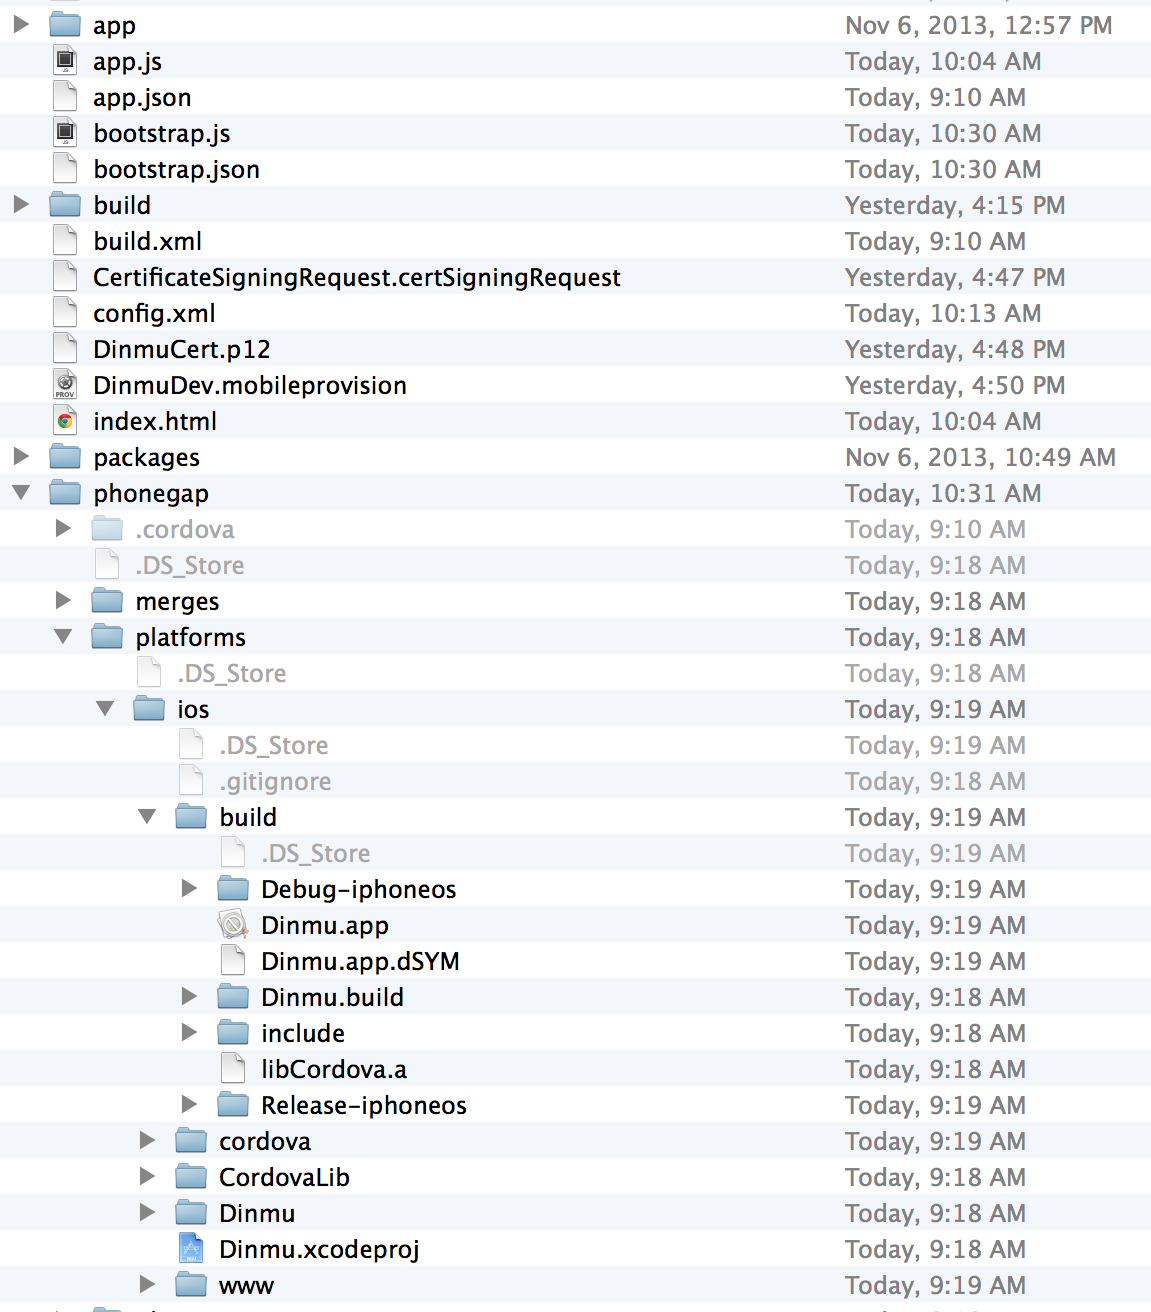This screenshot has height=1312, width=1151.
Task: Expand the www folder
Action: pos(147,1285)
